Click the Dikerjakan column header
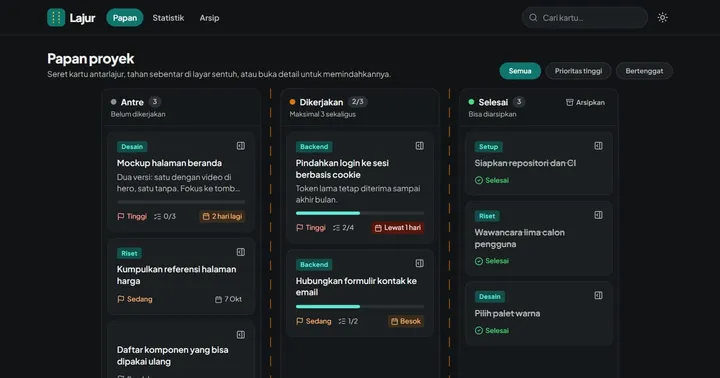This screenshot has width=720, height=378. click(360, 107)
